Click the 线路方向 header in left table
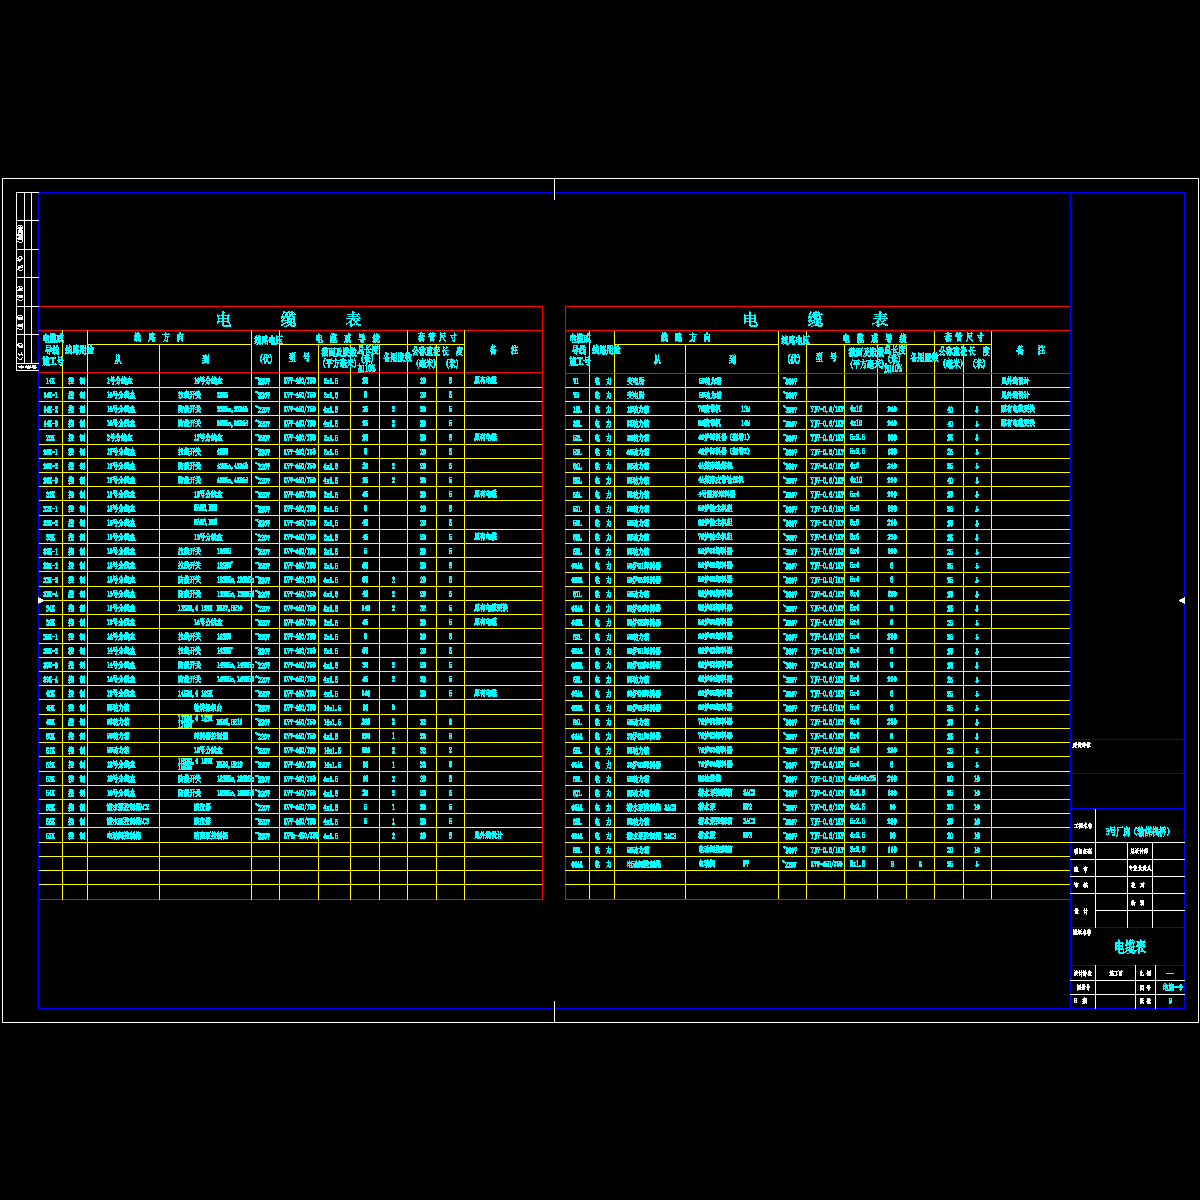This screenshot has width=1200, height=1200. [159, 337]
